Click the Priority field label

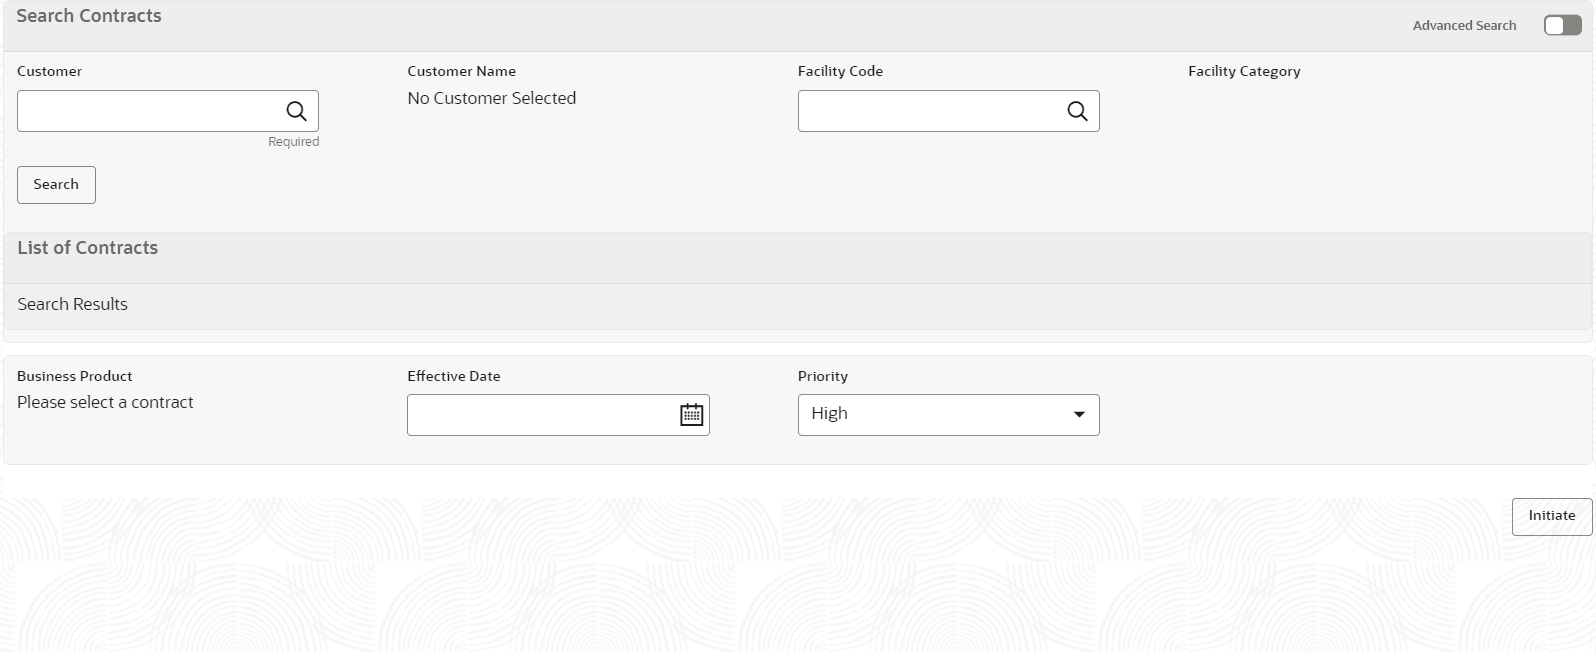pos(823,376)
